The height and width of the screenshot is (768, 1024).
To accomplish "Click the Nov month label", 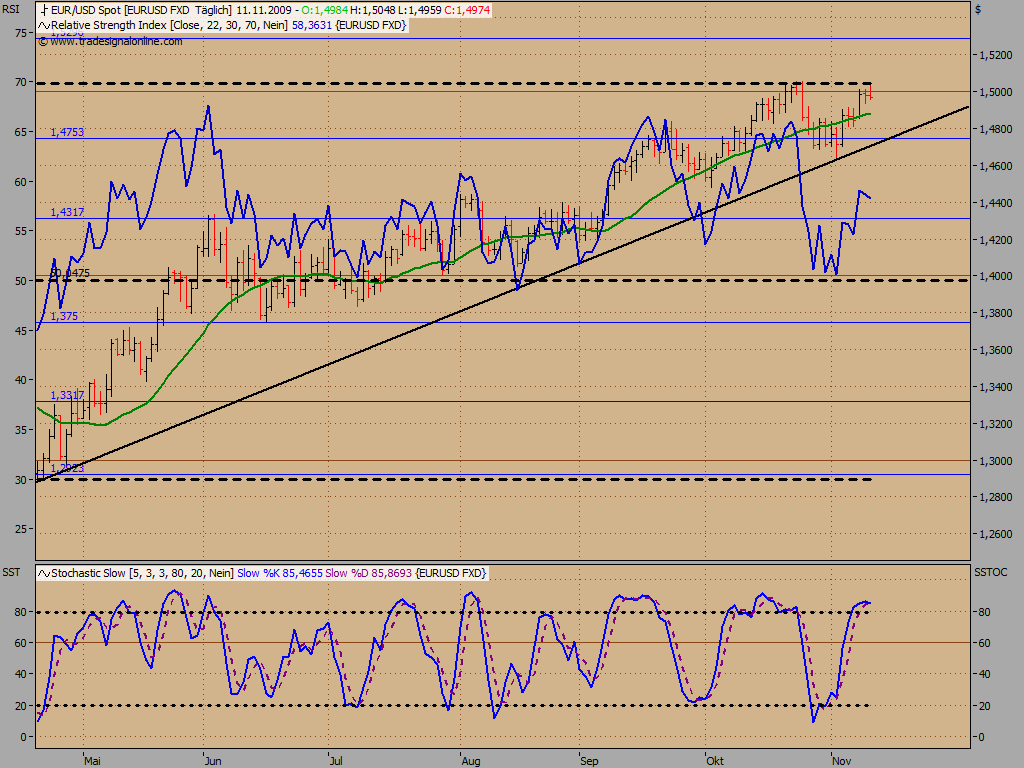I will [842, 761].
